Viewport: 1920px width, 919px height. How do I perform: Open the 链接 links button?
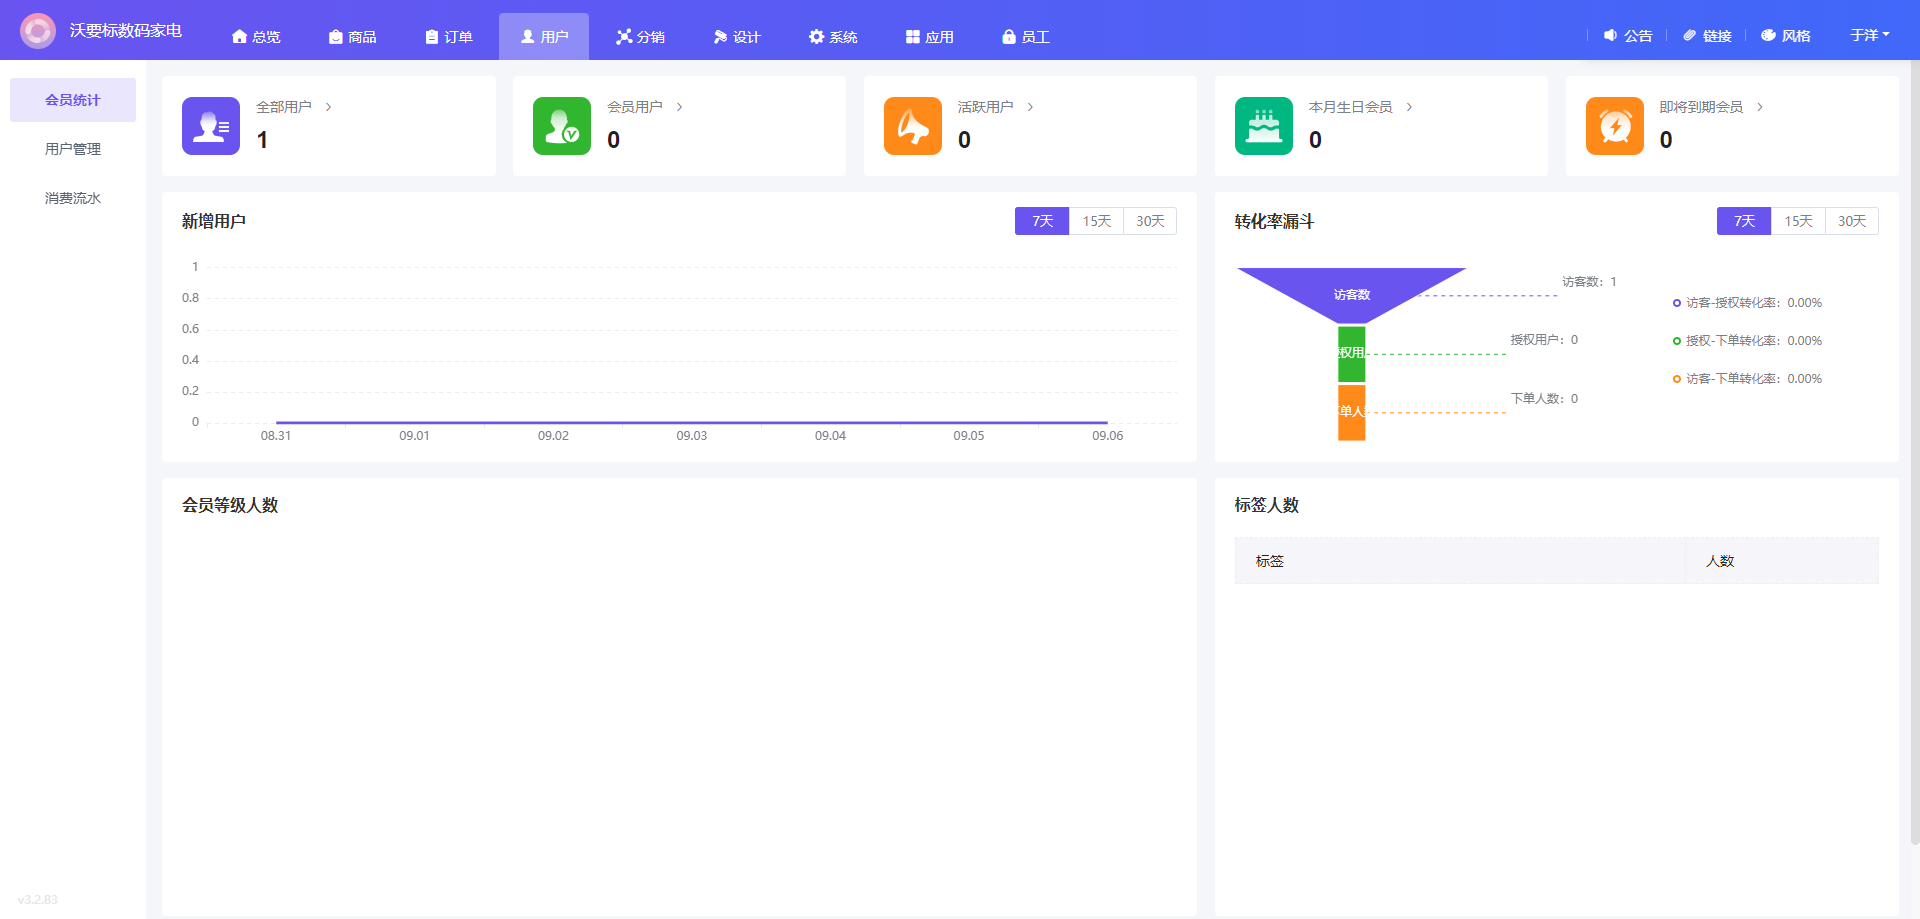[x=1707, y=36]
